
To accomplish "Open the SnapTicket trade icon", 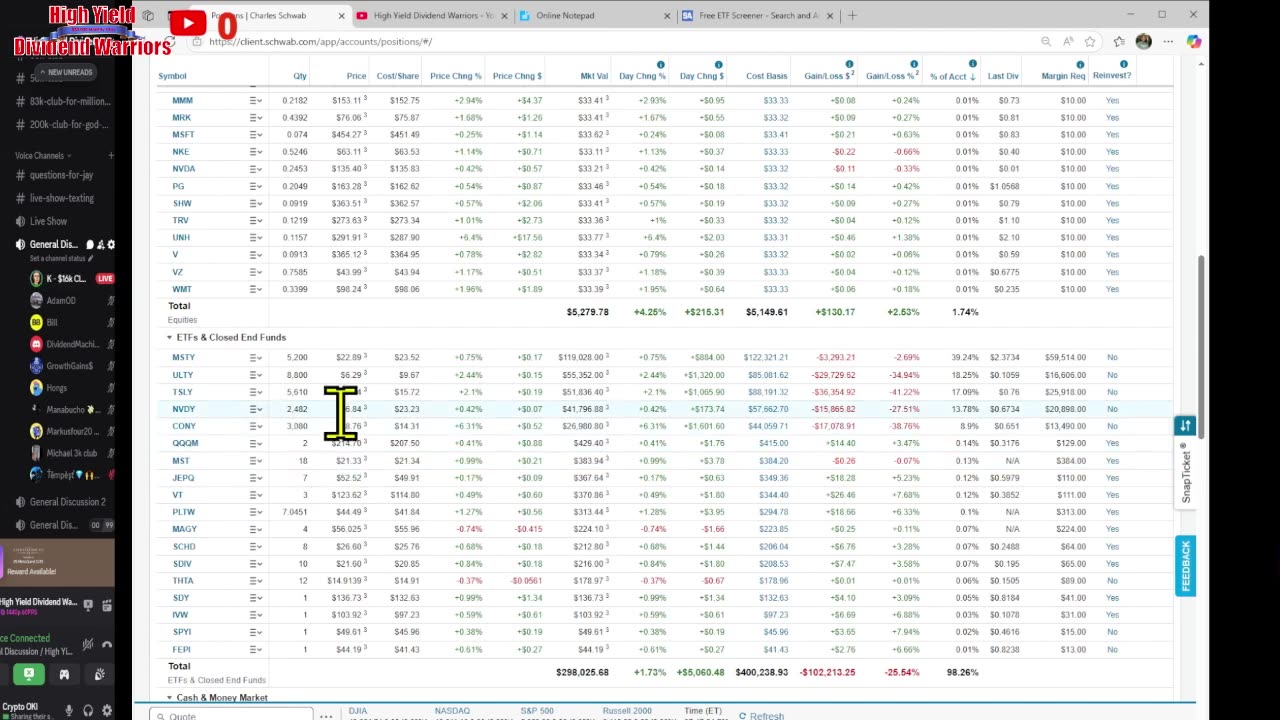I will pyautogui.click(x=1185, y=426).
